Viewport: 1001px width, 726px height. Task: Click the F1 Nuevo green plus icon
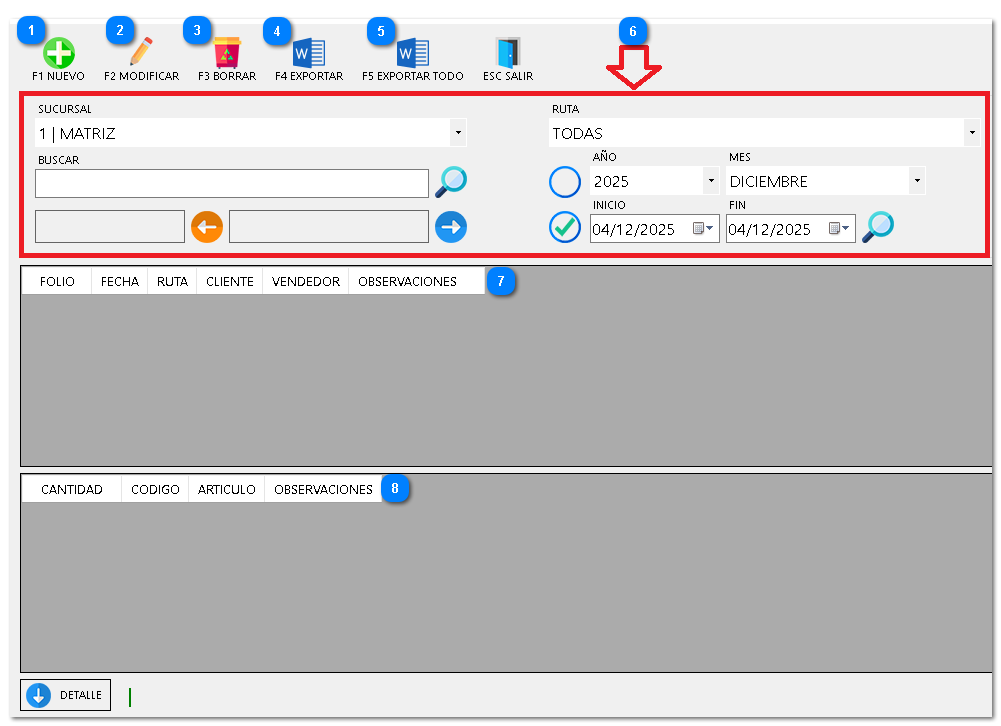click(x=59, y=53)
